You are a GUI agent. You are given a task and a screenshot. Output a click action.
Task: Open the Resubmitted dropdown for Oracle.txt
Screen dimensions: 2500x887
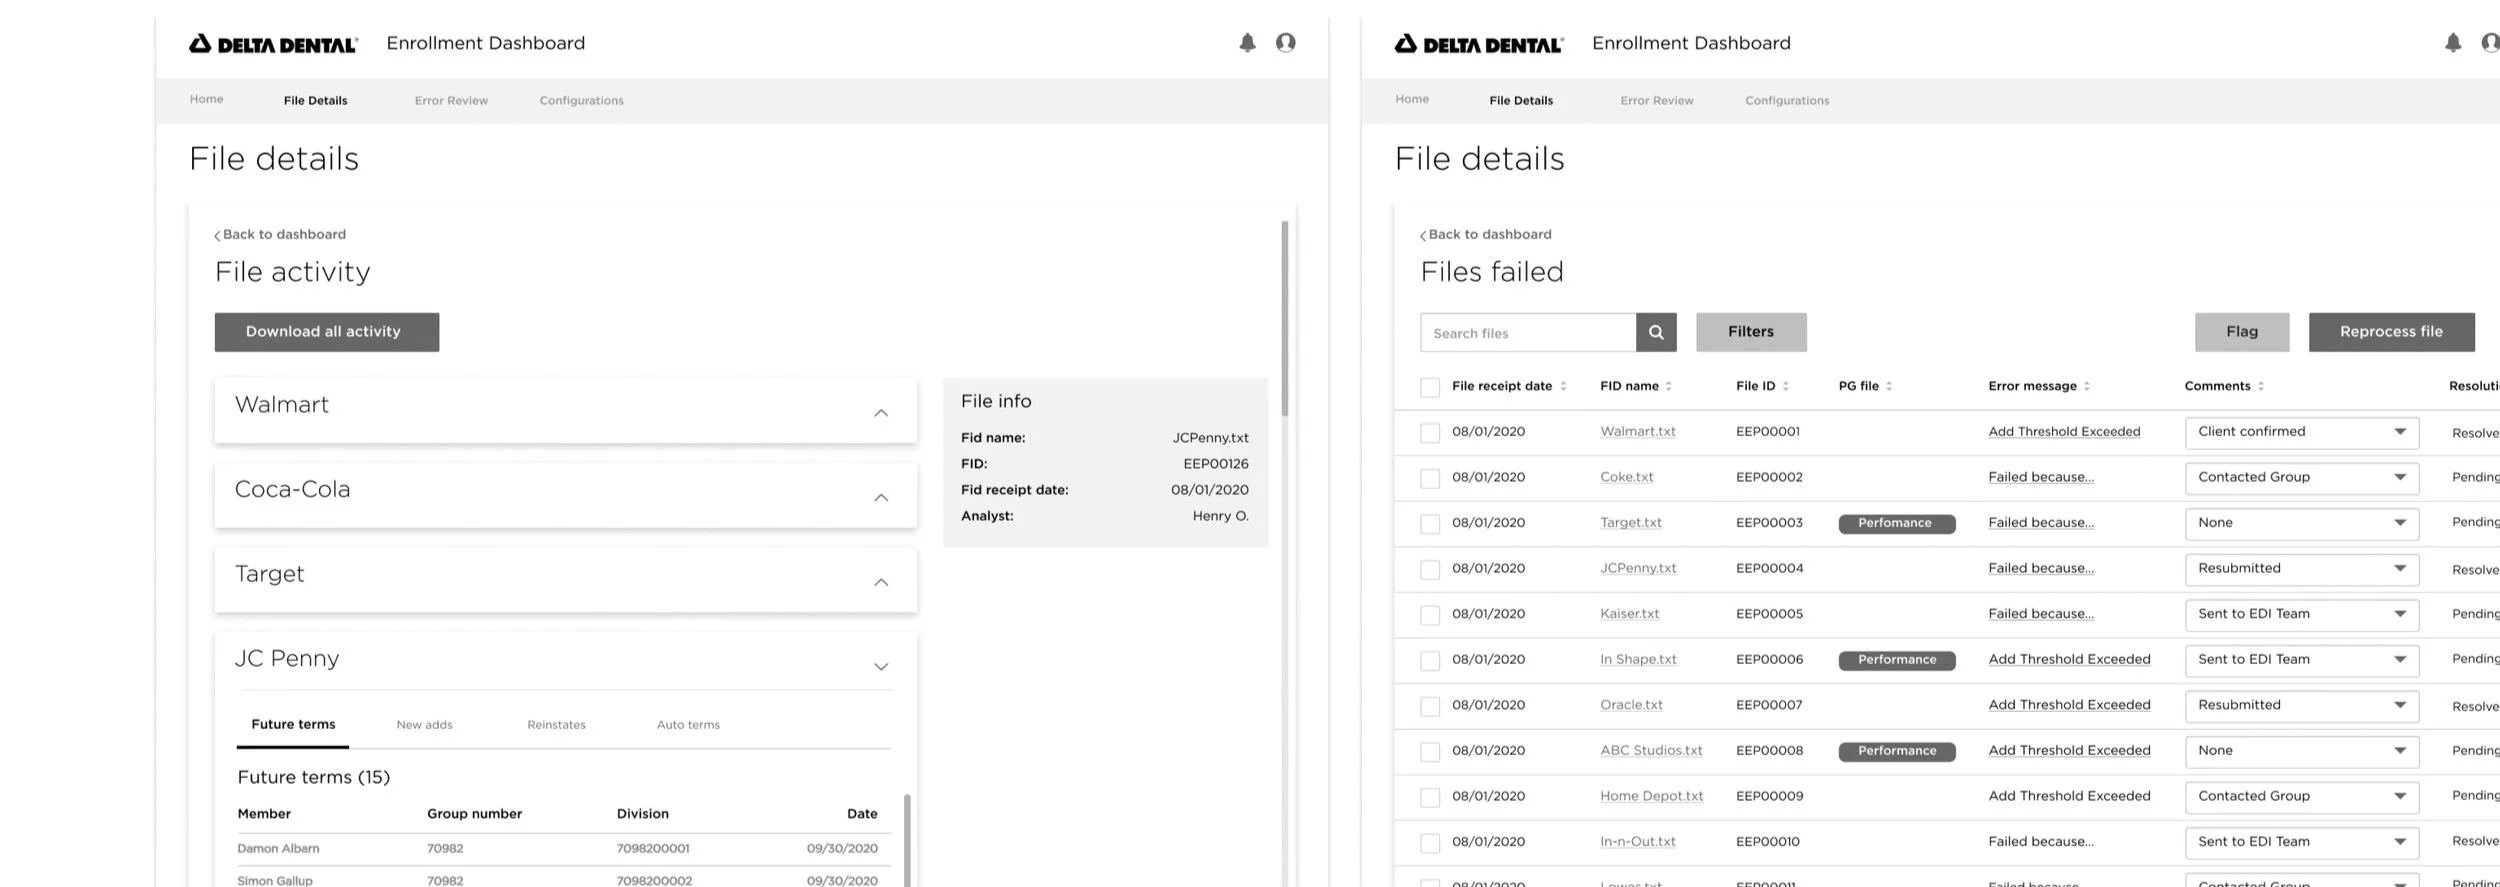[2302, 706]
